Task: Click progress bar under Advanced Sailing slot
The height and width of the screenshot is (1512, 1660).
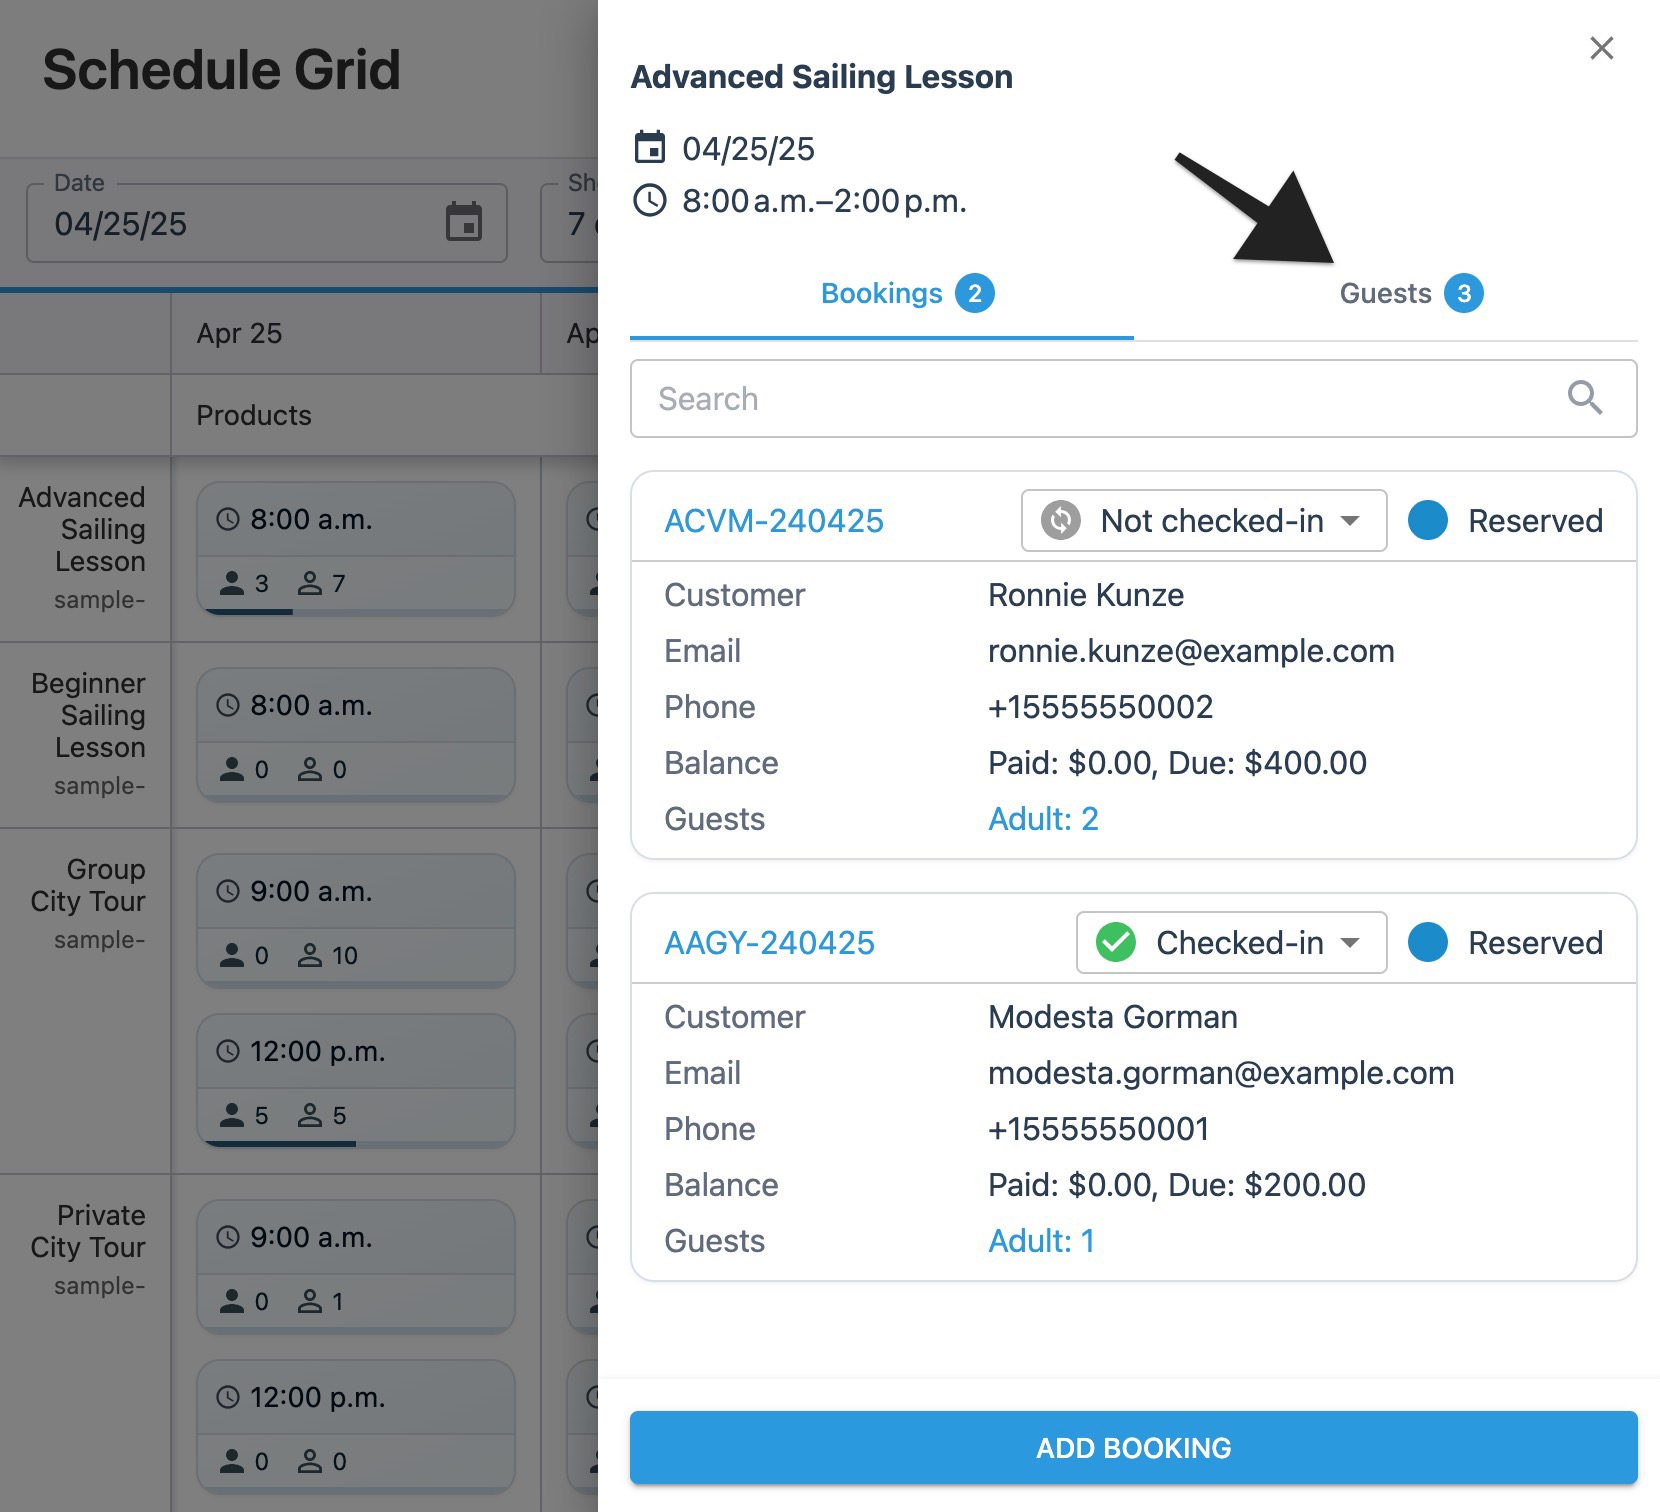Action: (x=356, y=611)
